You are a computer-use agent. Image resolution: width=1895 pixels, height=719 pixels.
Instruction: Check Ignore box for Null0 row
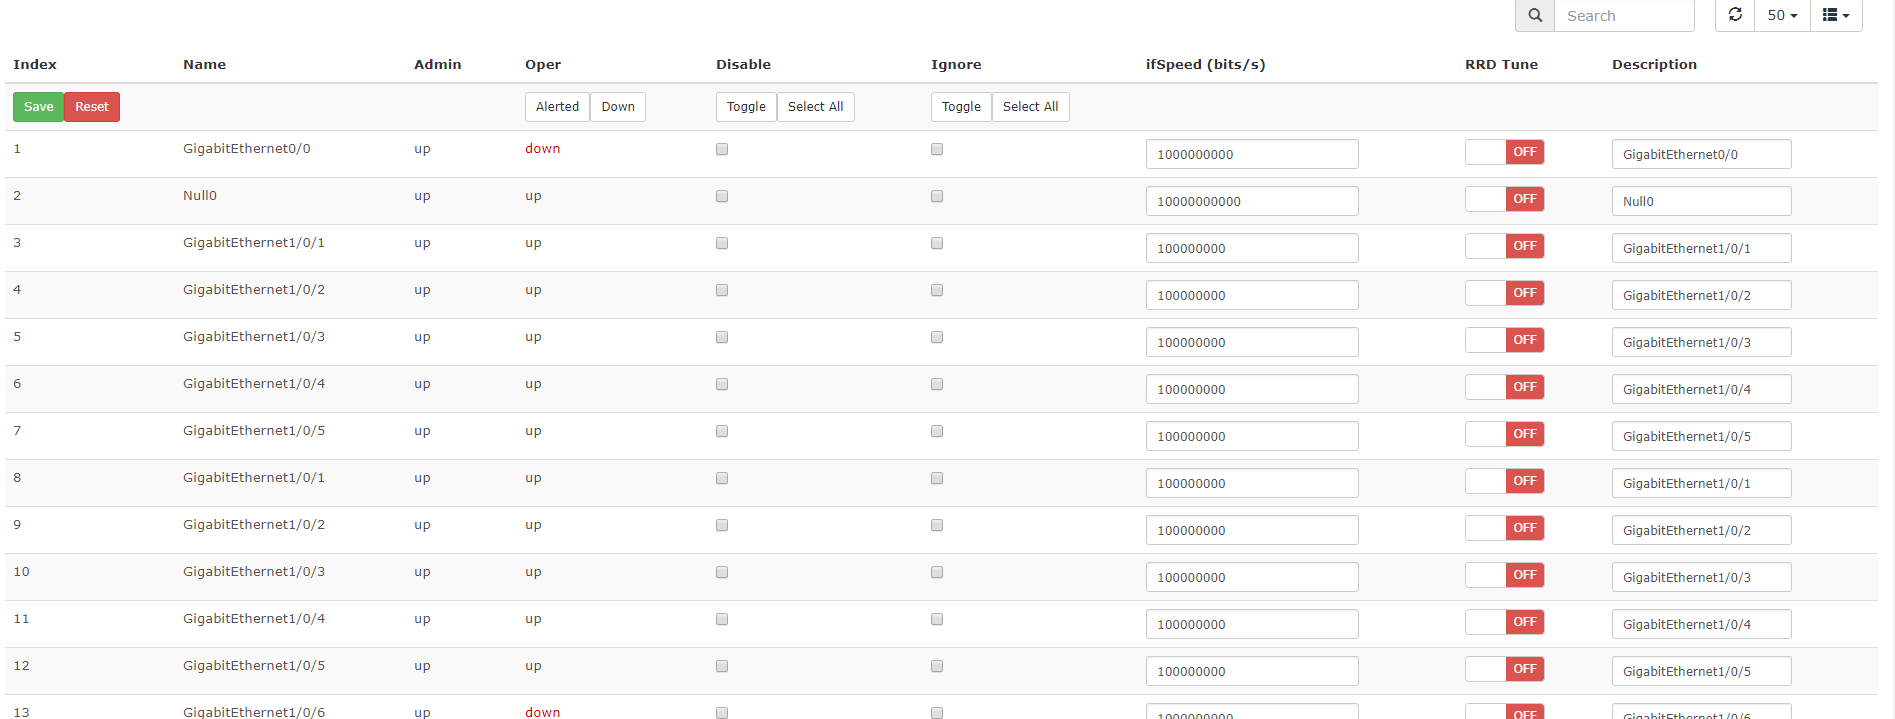[x=937, y=196]
